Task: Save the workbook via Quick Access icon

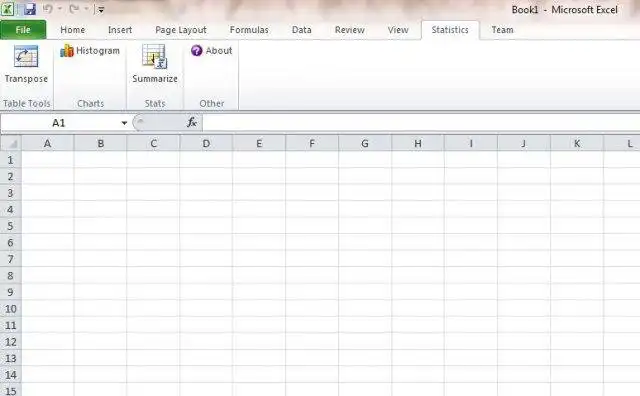Action: tap(30, 9)
